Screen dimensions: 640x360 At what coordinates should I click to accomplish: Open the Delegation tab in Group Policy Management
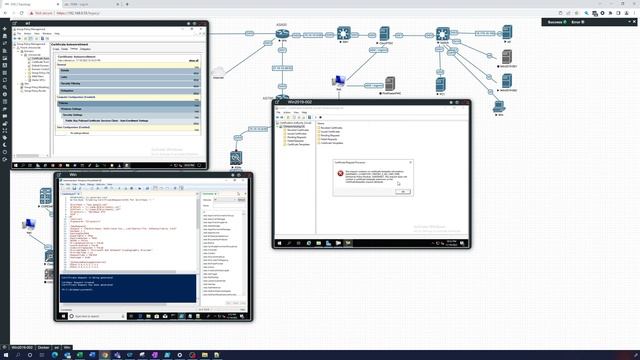85,49
